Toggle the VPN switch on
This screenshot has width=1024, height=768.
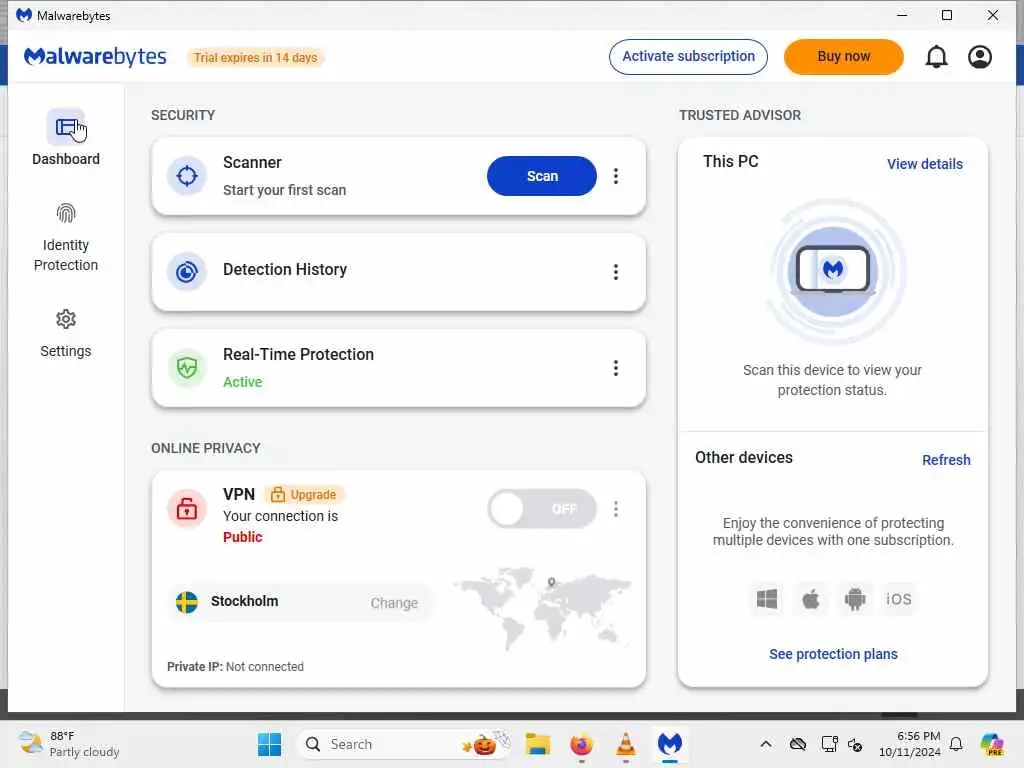pos(542,509)
